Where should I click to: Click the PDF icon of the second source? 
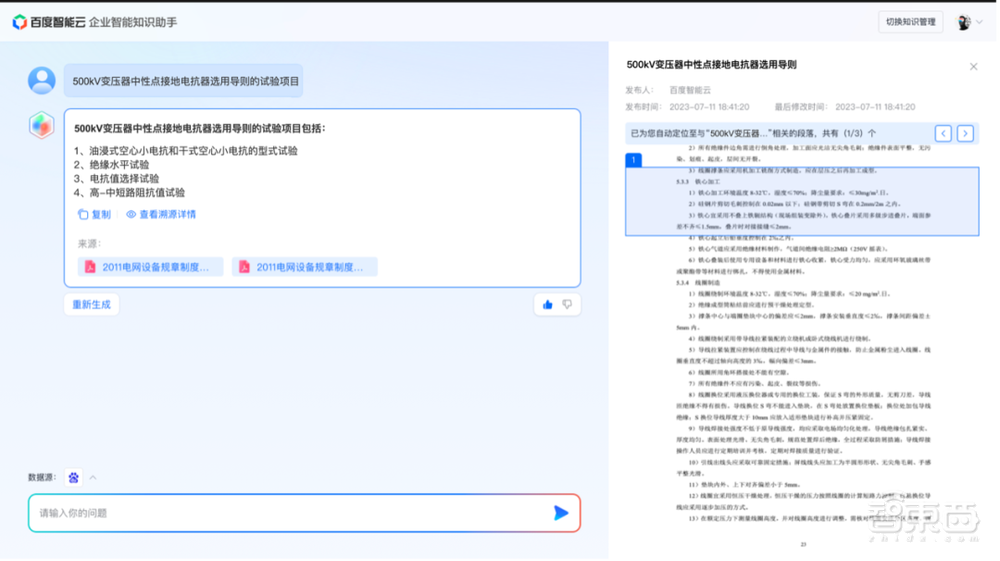(x=245, y=267)
